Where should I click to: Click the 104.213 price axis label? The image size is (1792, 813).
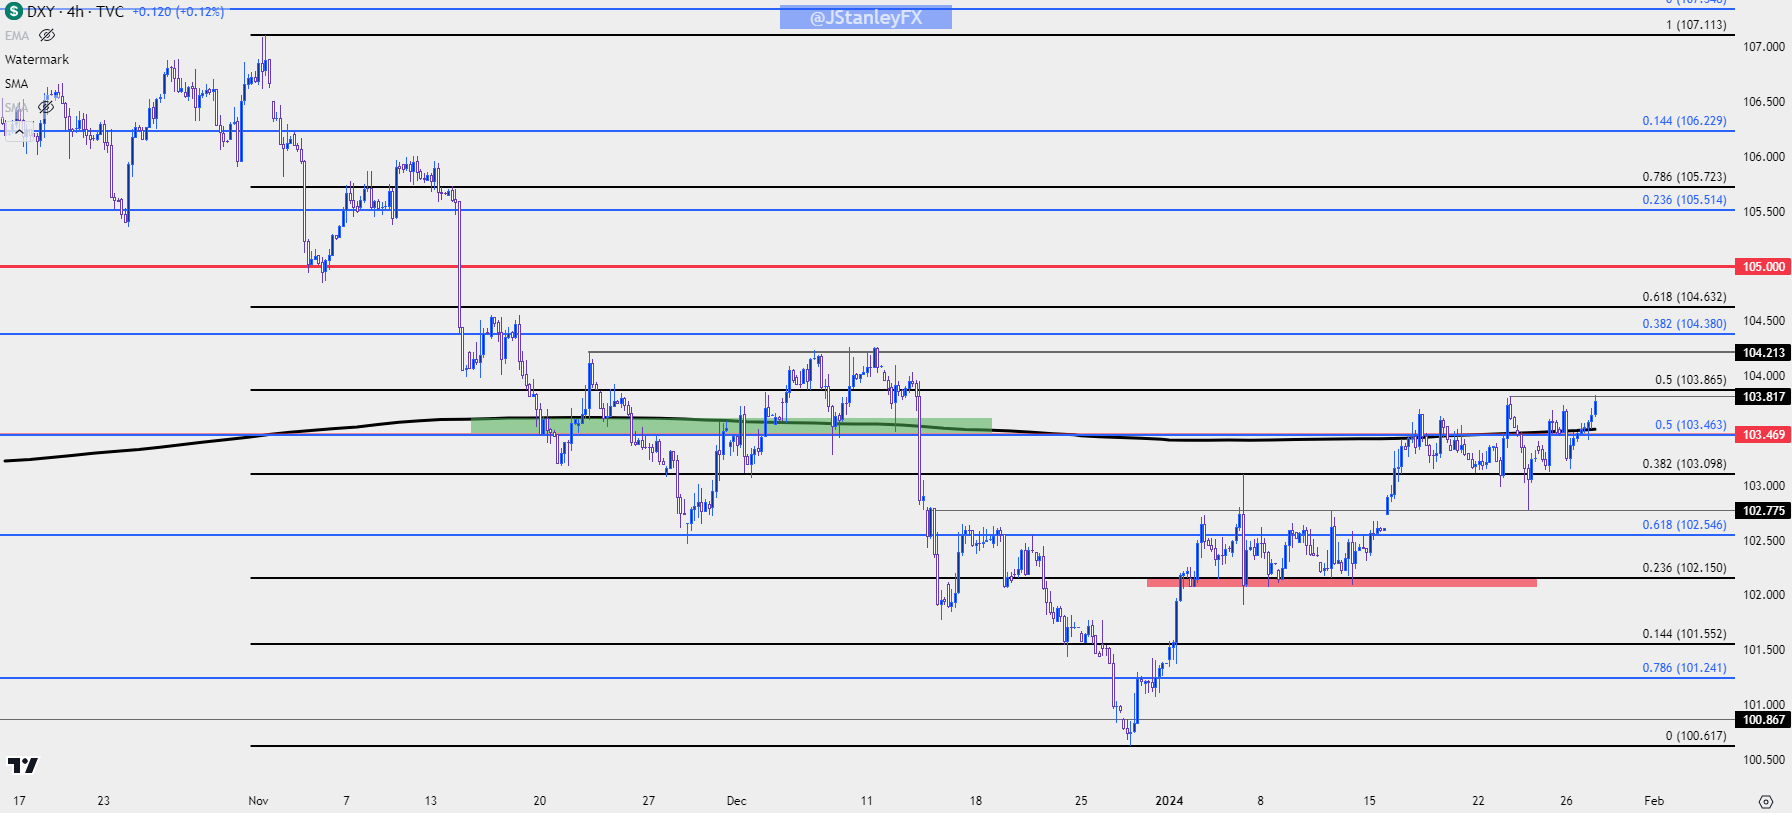(x=1763, y=353)
